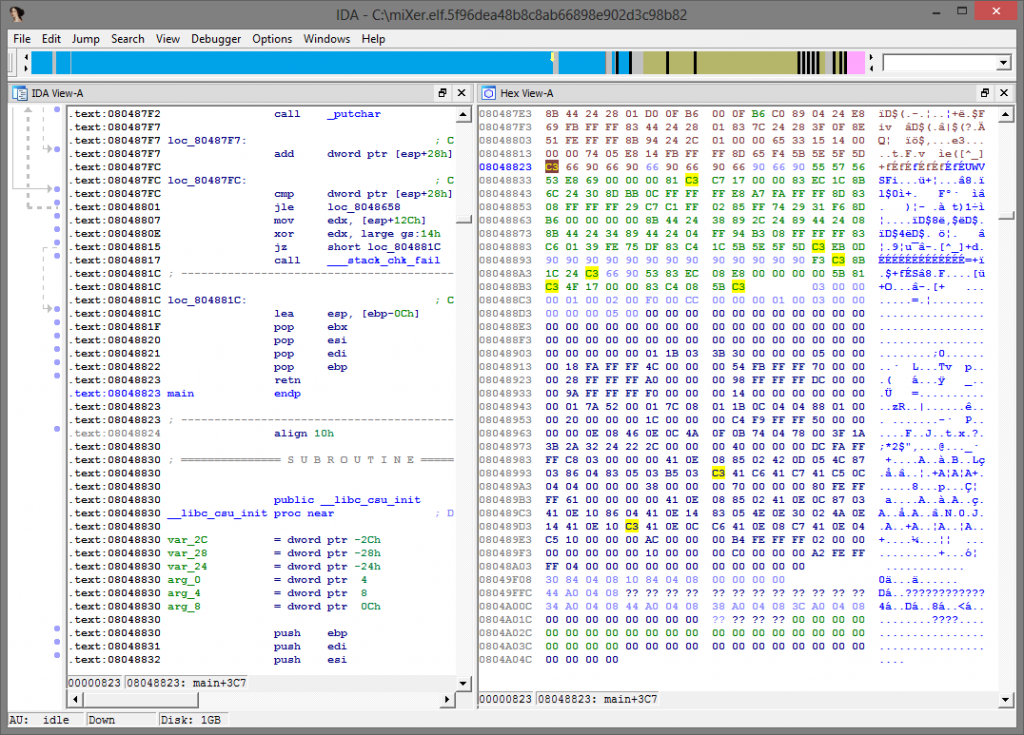Viewport: 1024px width, 735px height.
Task: Click the highlighted address 08048823 in Hex View
Action: point(505,167)
